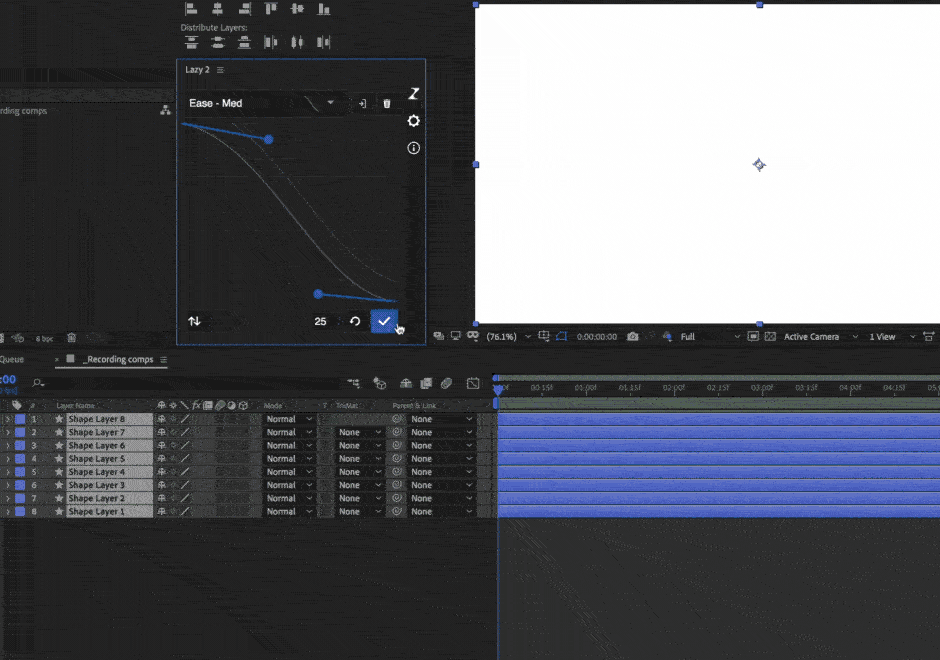The width and height of the screenshot is (940, 660).
Task: Toggle quality switch on Shape Layer 4
Action: [185, 472]
